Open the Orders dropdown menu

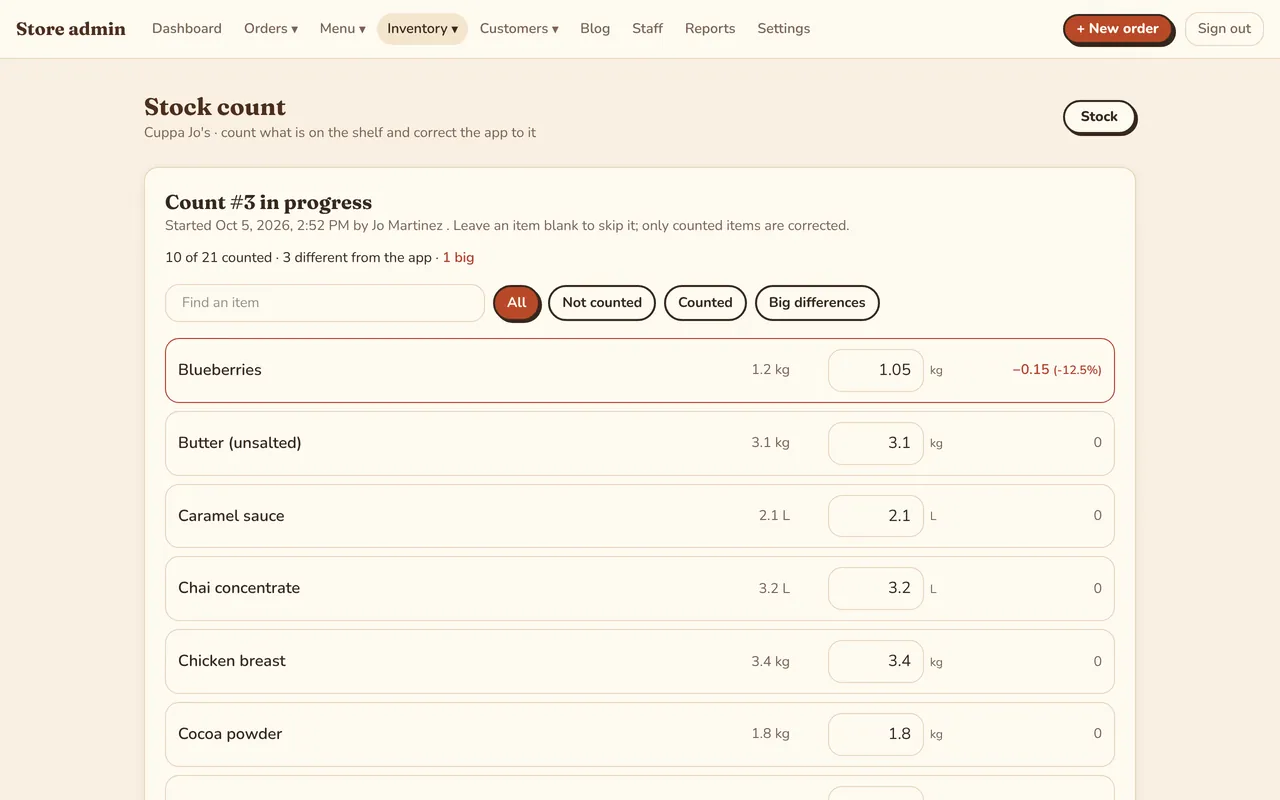[x=271, y=29]
